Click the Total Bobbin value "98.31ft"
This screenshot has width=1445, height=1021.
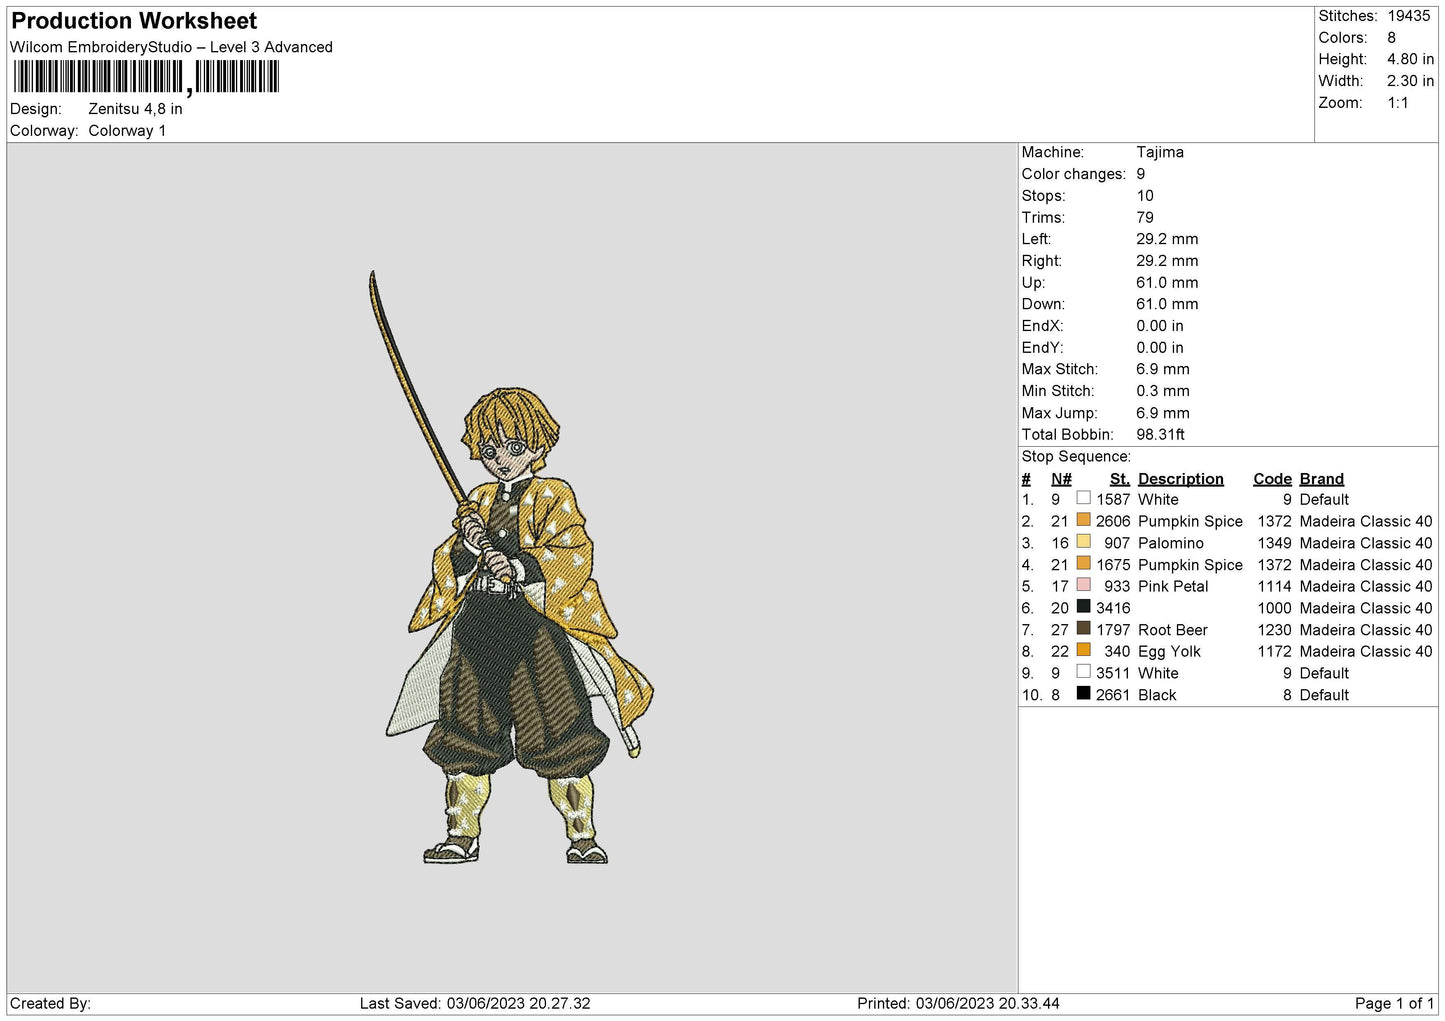click(x=1161, y=435)
